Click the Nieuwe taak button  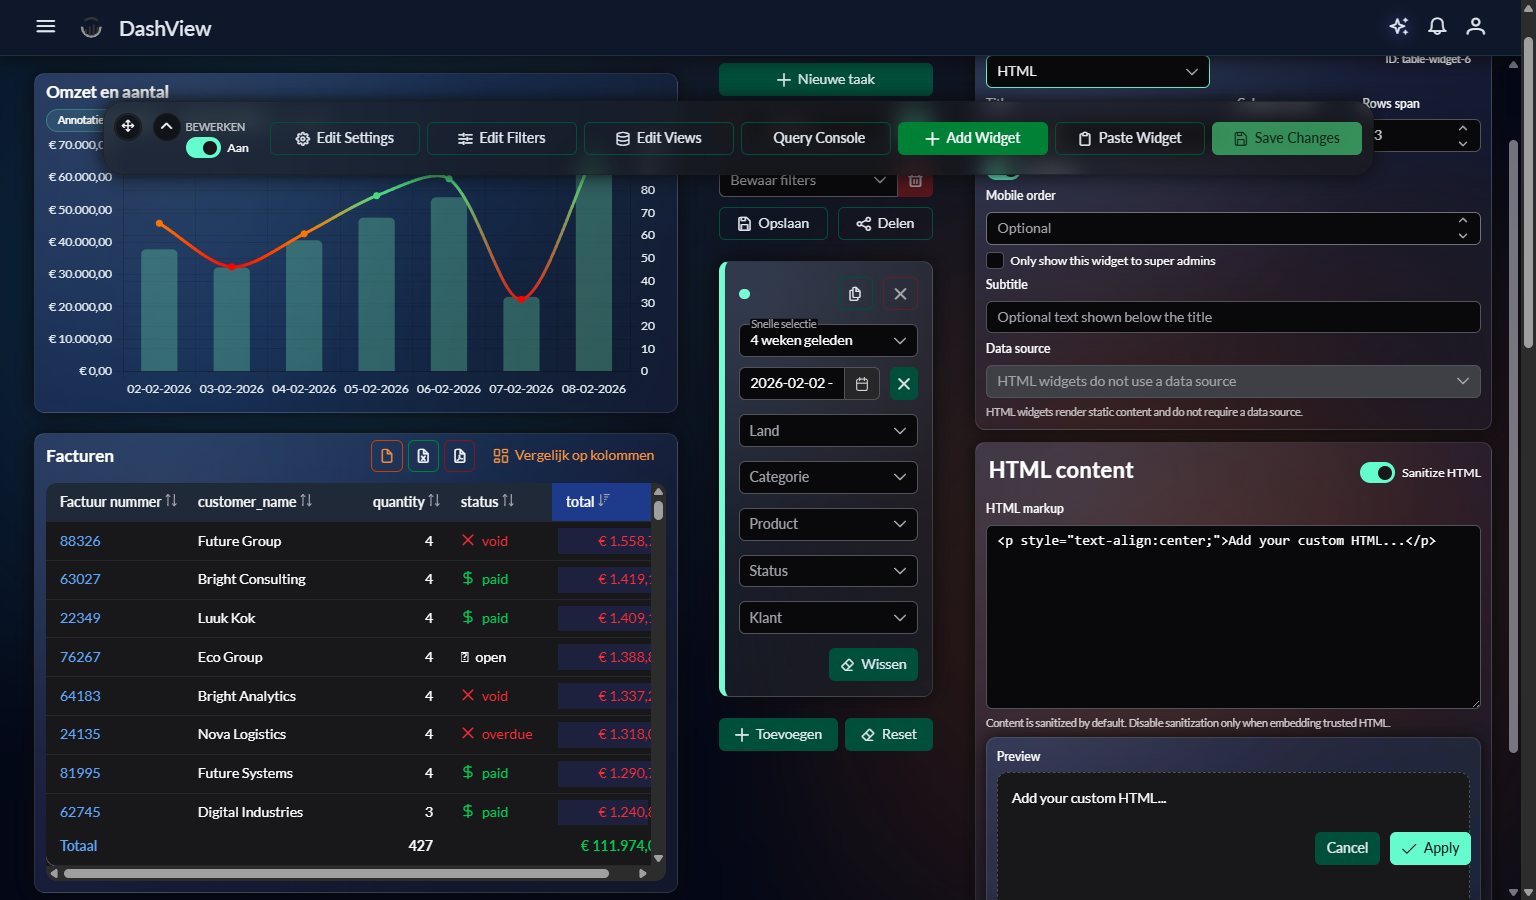point(825,79)
